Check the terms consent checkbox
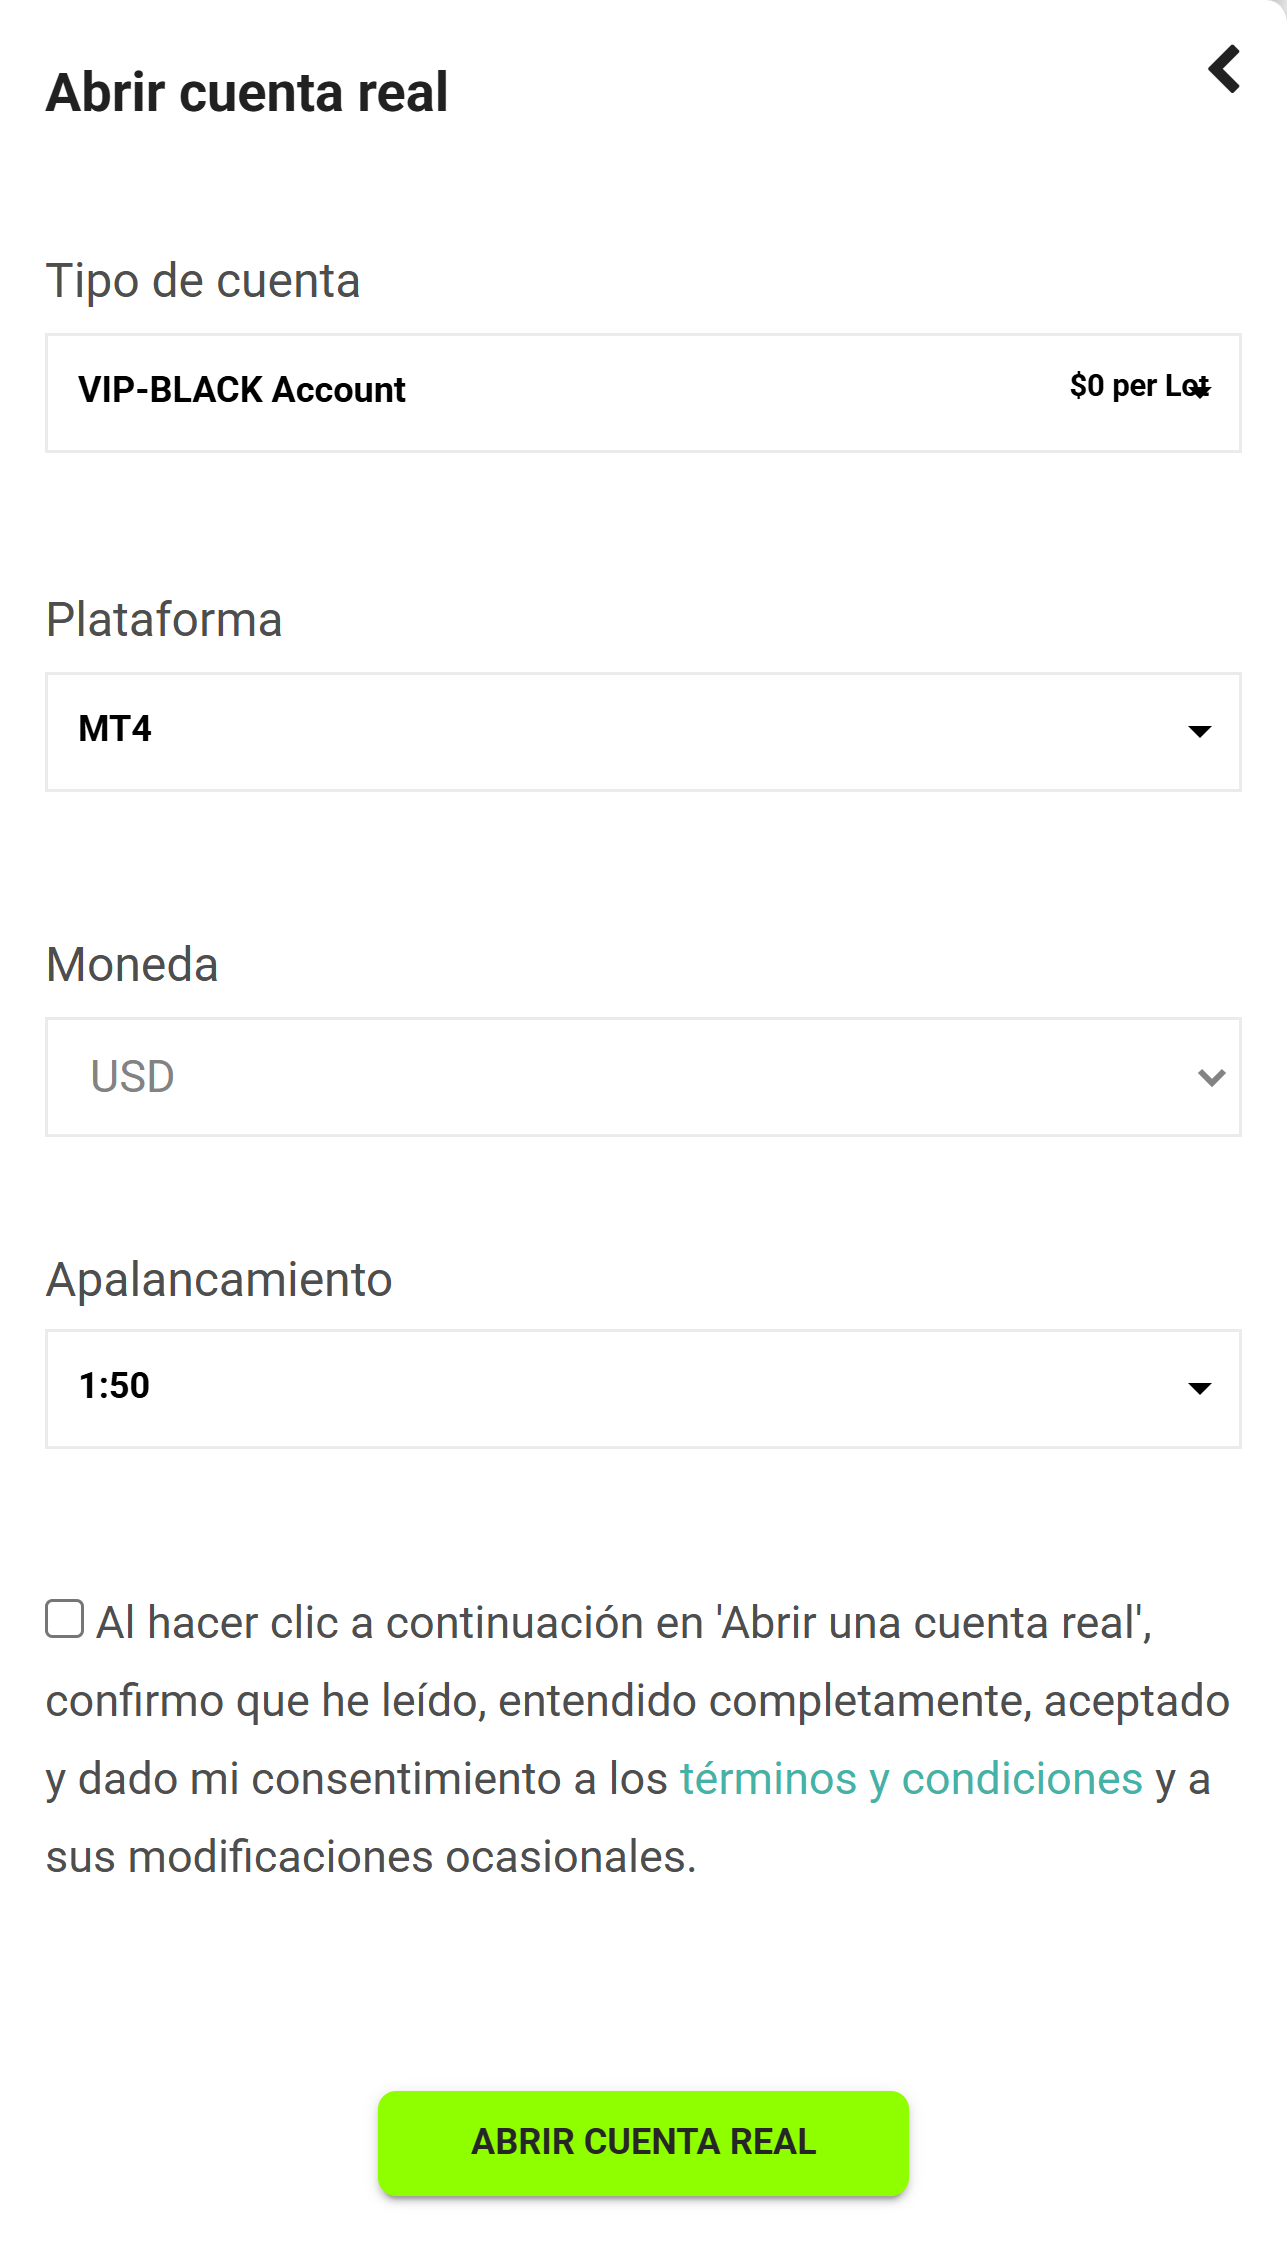Screen dimensions: 1287x2247 65,1619
